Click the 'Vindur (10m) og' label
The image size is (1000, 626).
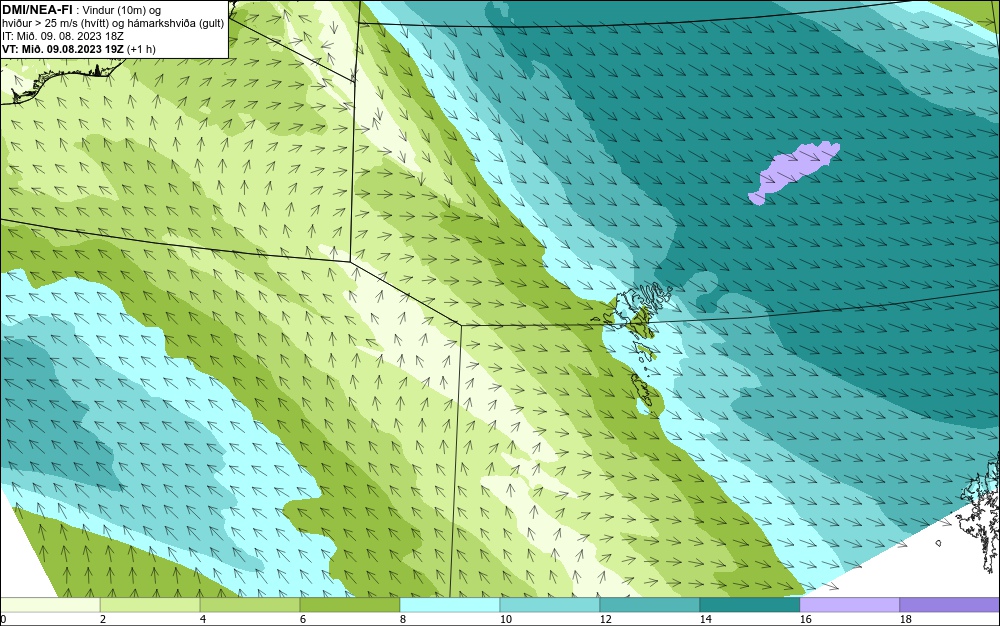123,10
